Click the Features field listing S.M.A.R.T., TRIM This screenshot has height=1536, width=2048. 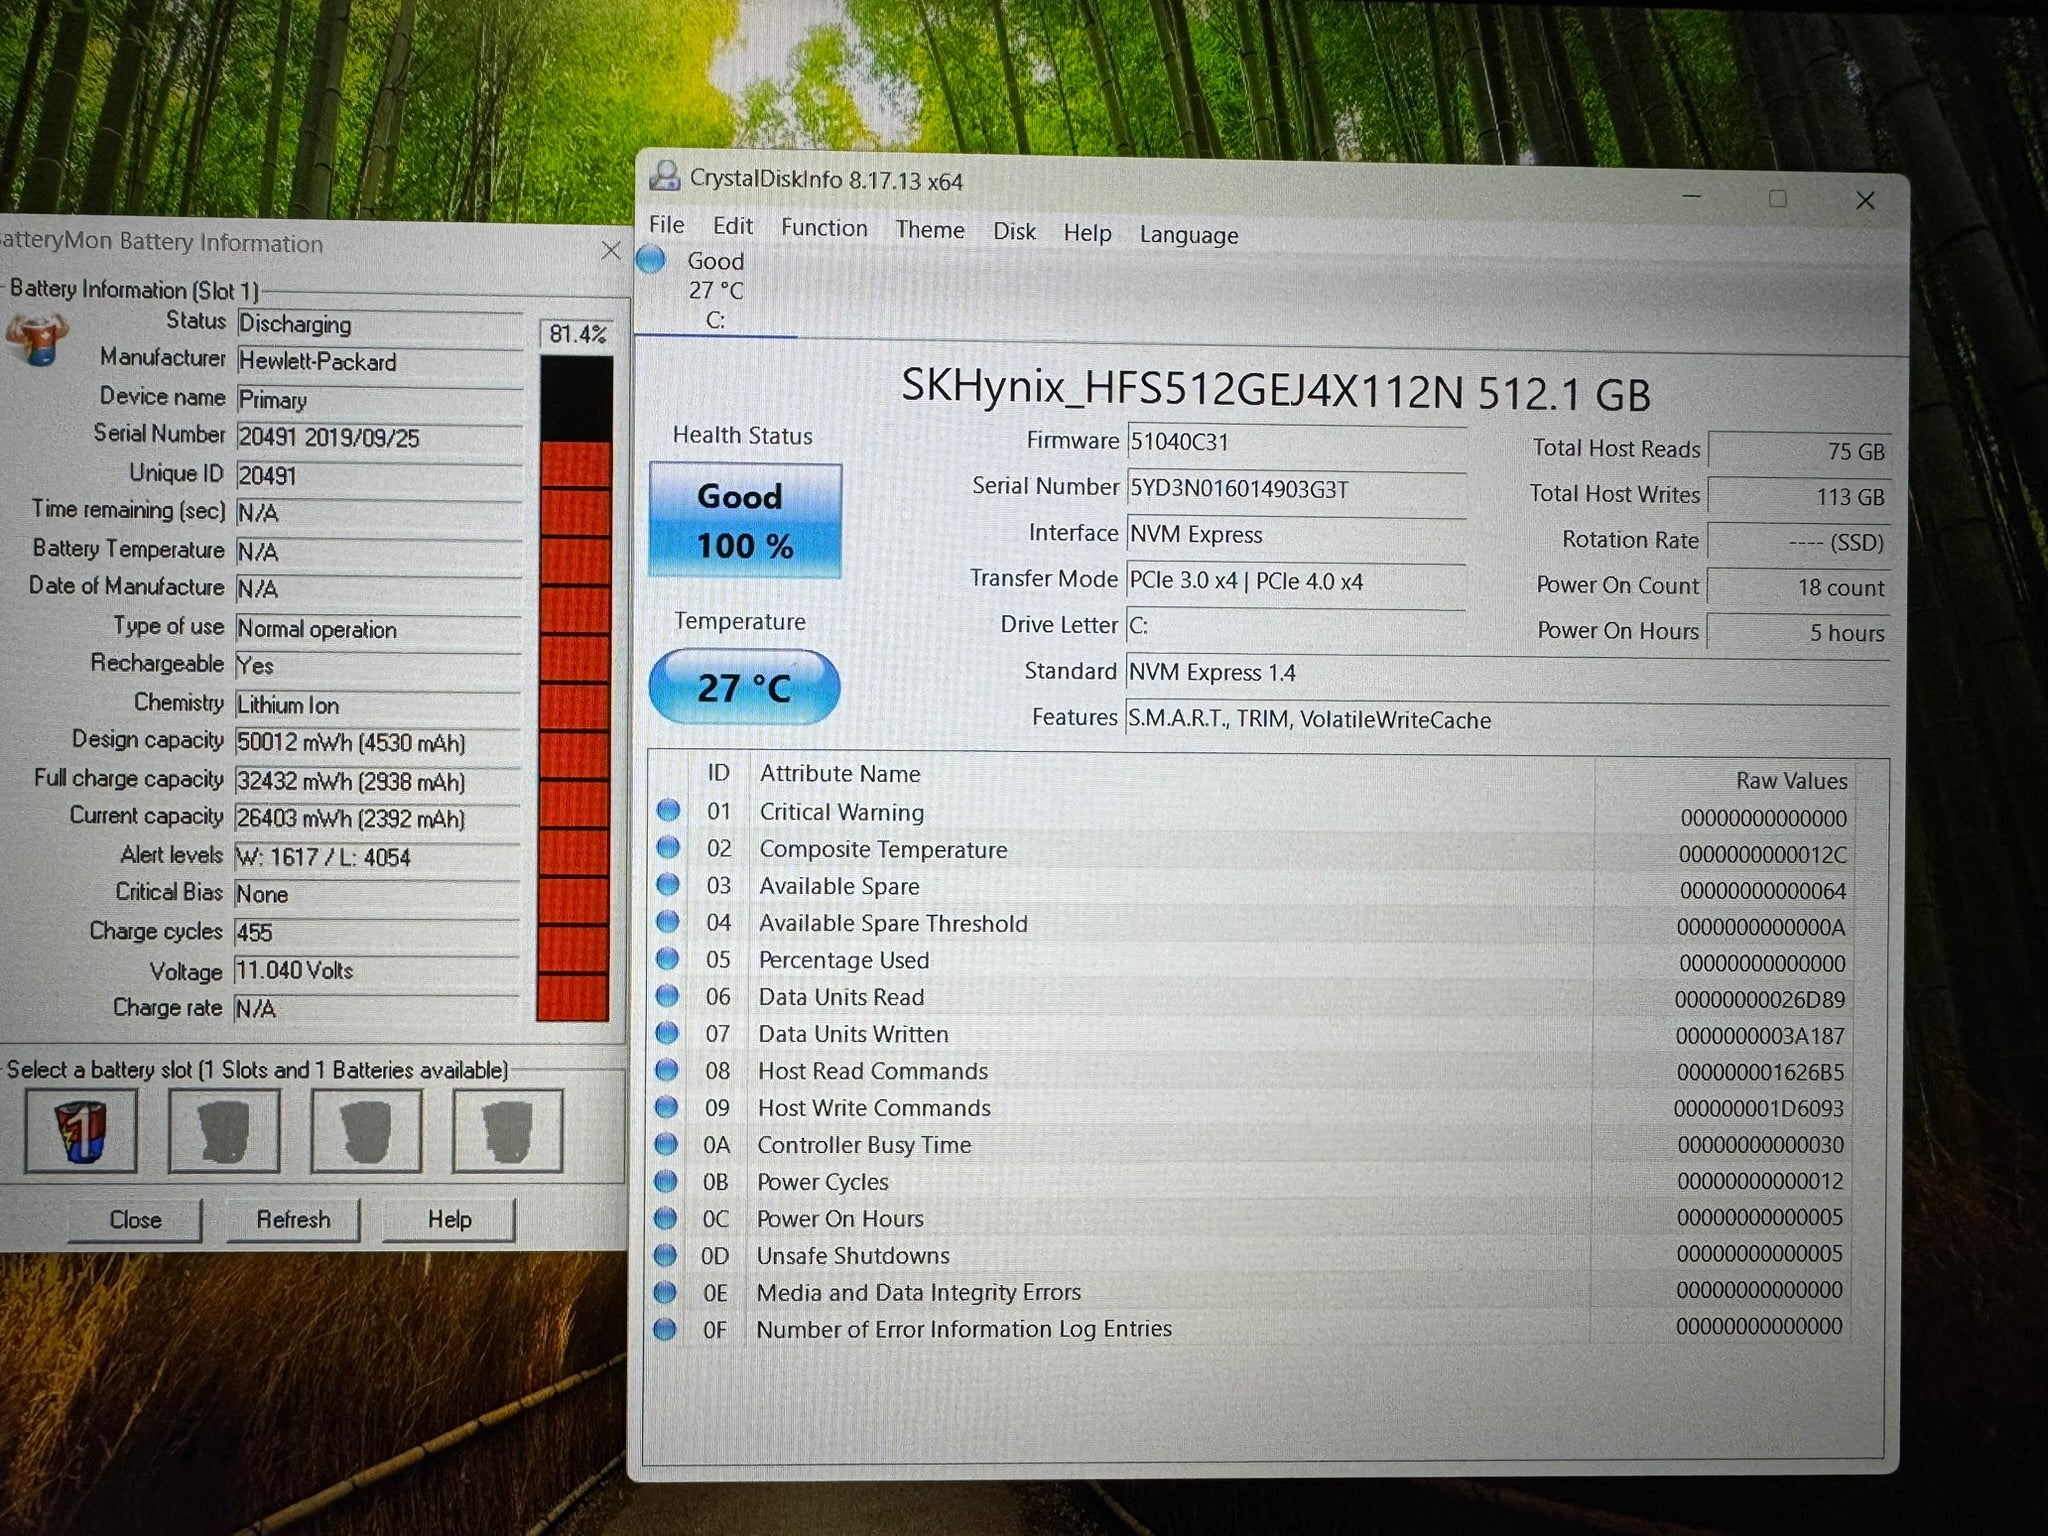(x=1507, y=720)
